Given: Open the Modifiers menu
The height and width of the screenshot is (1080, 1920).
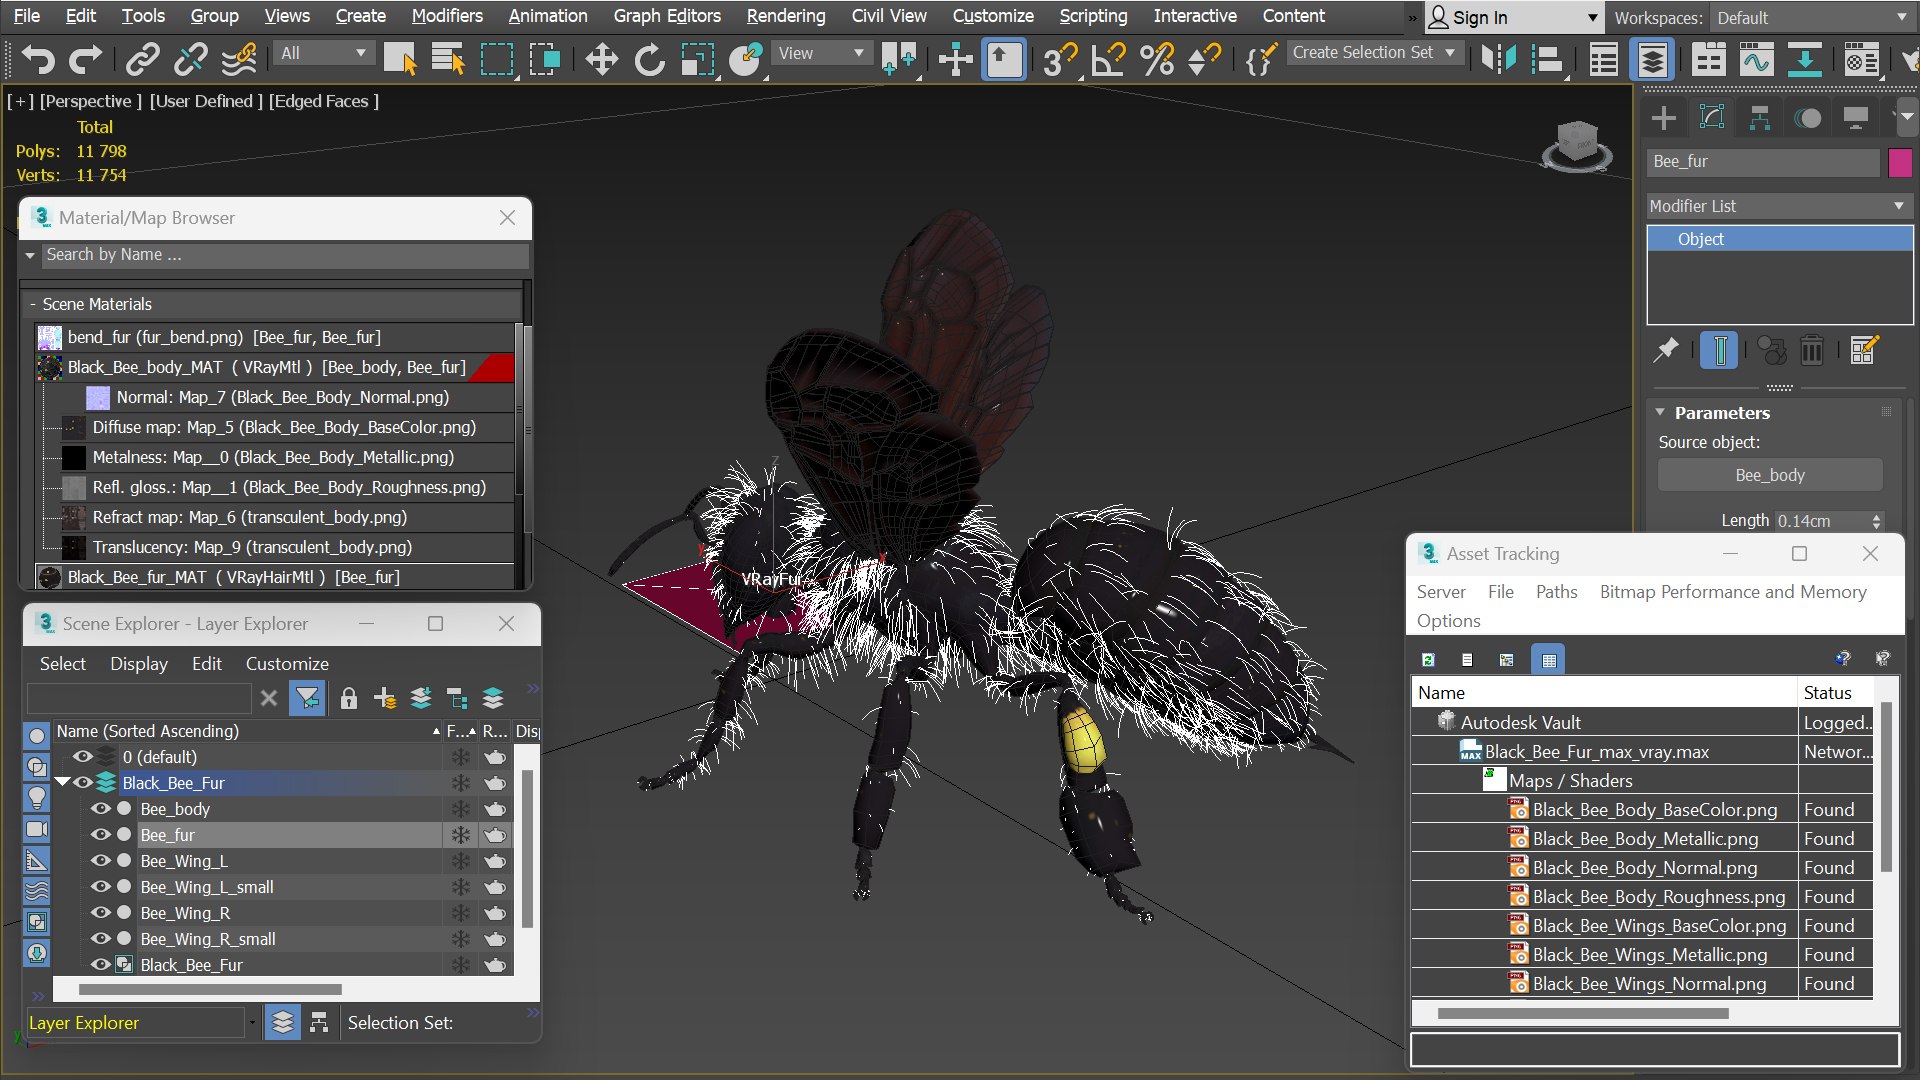Looking at the screenshot, I should (x=447, y=16).
